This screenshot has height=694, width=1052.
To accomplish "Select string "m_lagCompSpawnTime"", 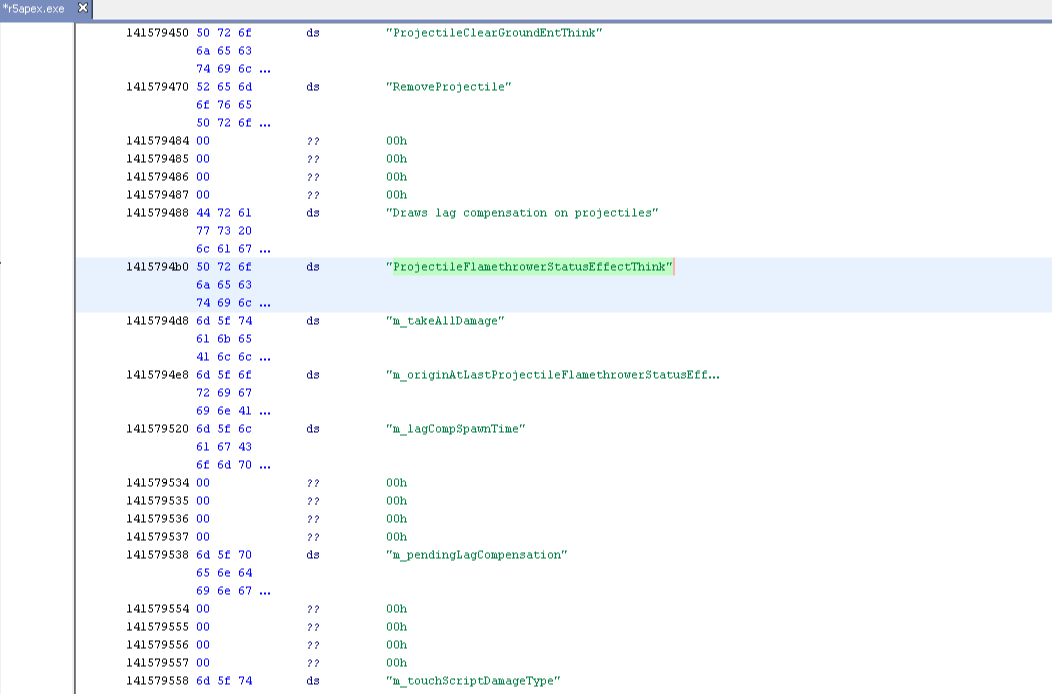I will (x=456, y=429).
